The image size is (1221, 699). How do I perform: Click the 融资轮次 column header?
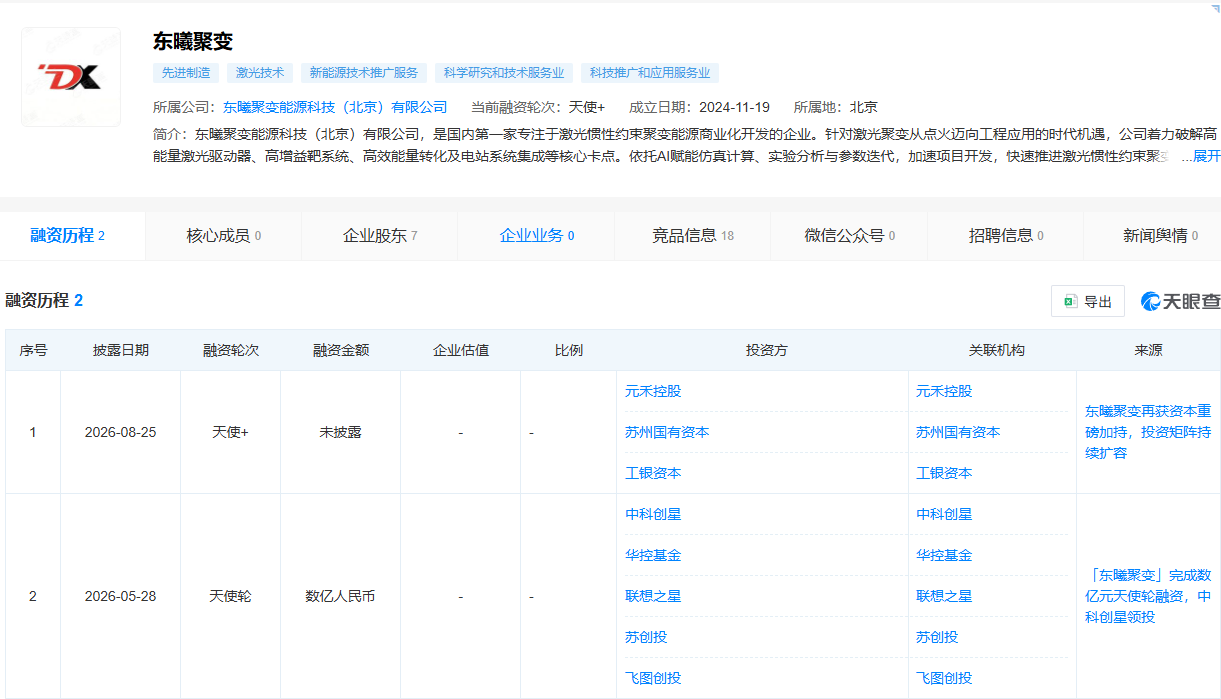231,350
